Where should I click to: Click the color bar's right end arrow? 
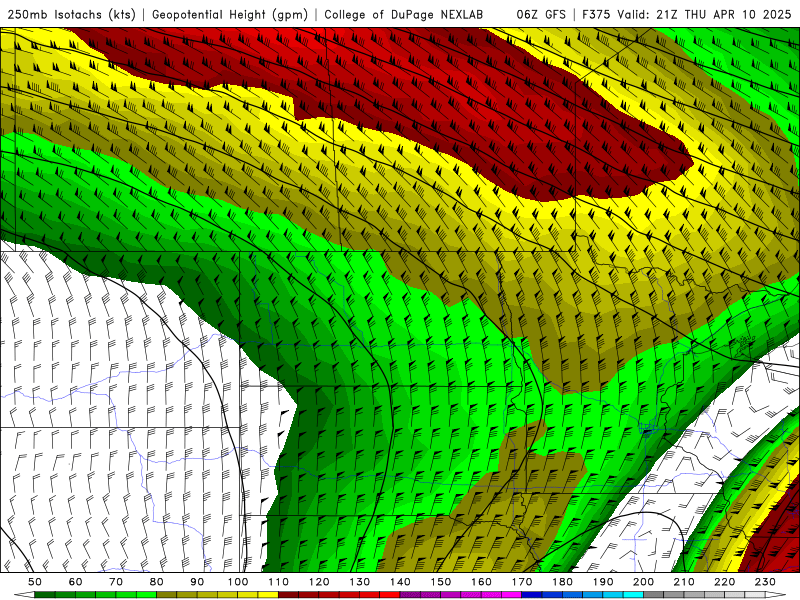pos(776,595)
